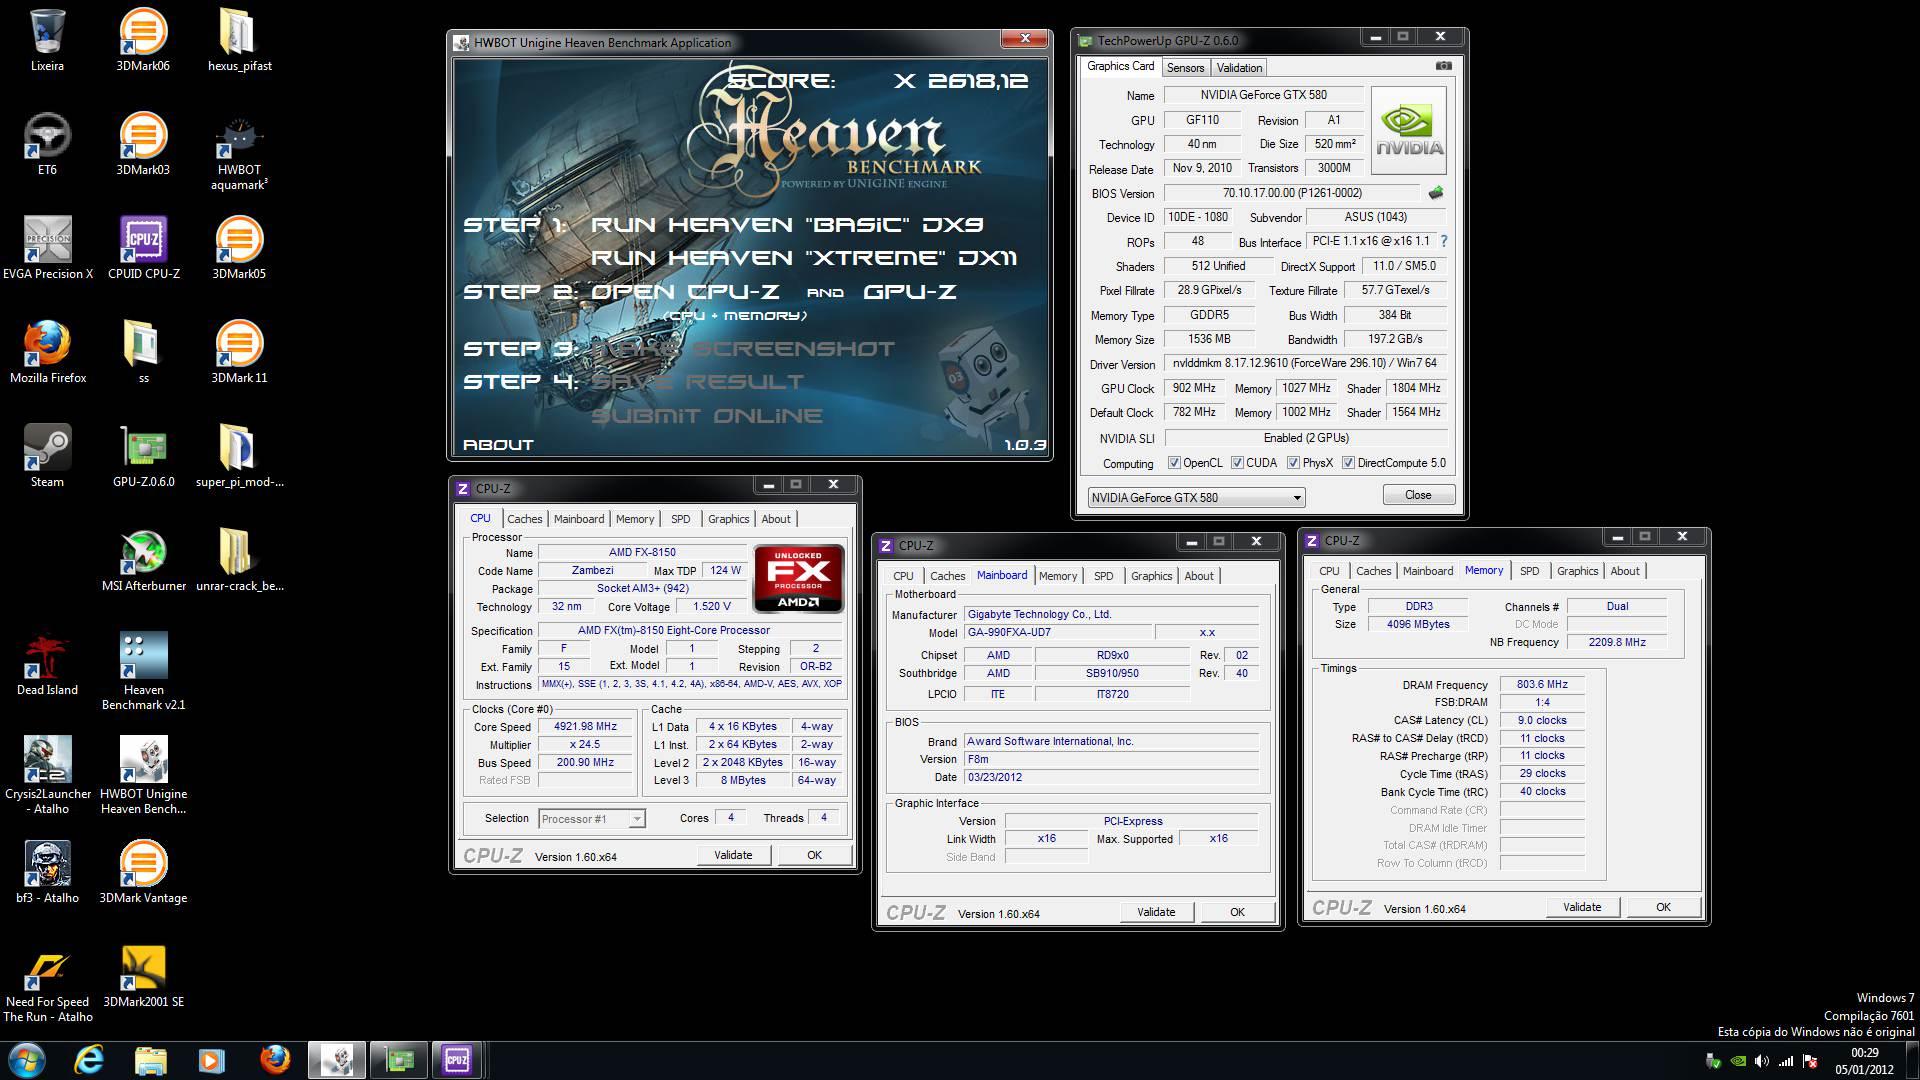Open unrar-crack folder on desktop
This screenshot has width=1920, height=1080.
click(x=239, y=560)
